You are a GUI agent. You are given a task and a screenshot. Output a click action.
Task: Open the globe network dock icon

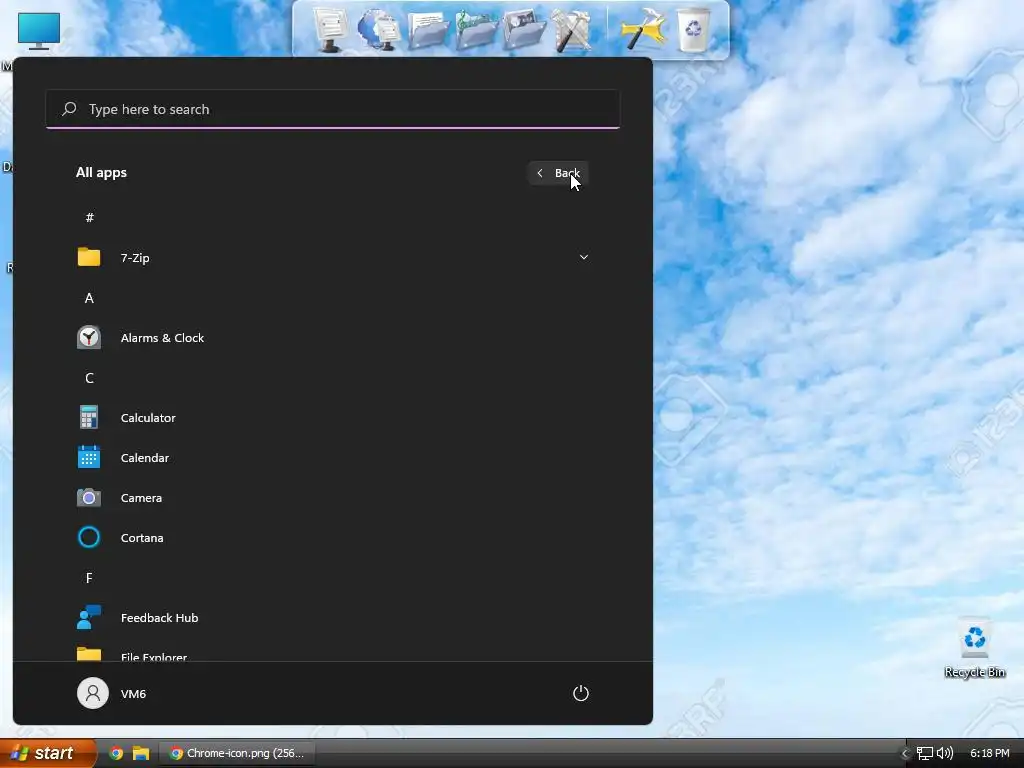(379, 29)
